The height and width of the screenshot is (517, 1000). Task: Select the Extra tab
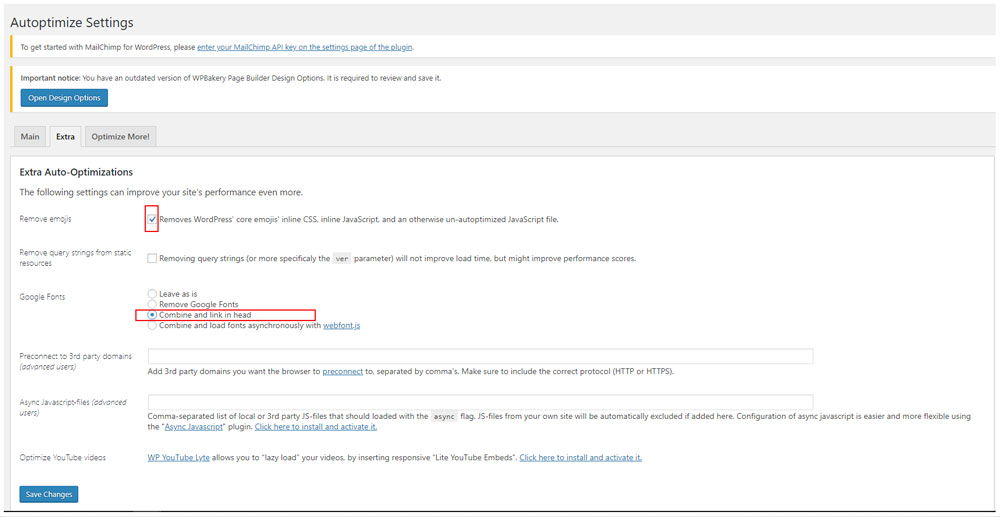pyautogui.click(x=65, y=136)
